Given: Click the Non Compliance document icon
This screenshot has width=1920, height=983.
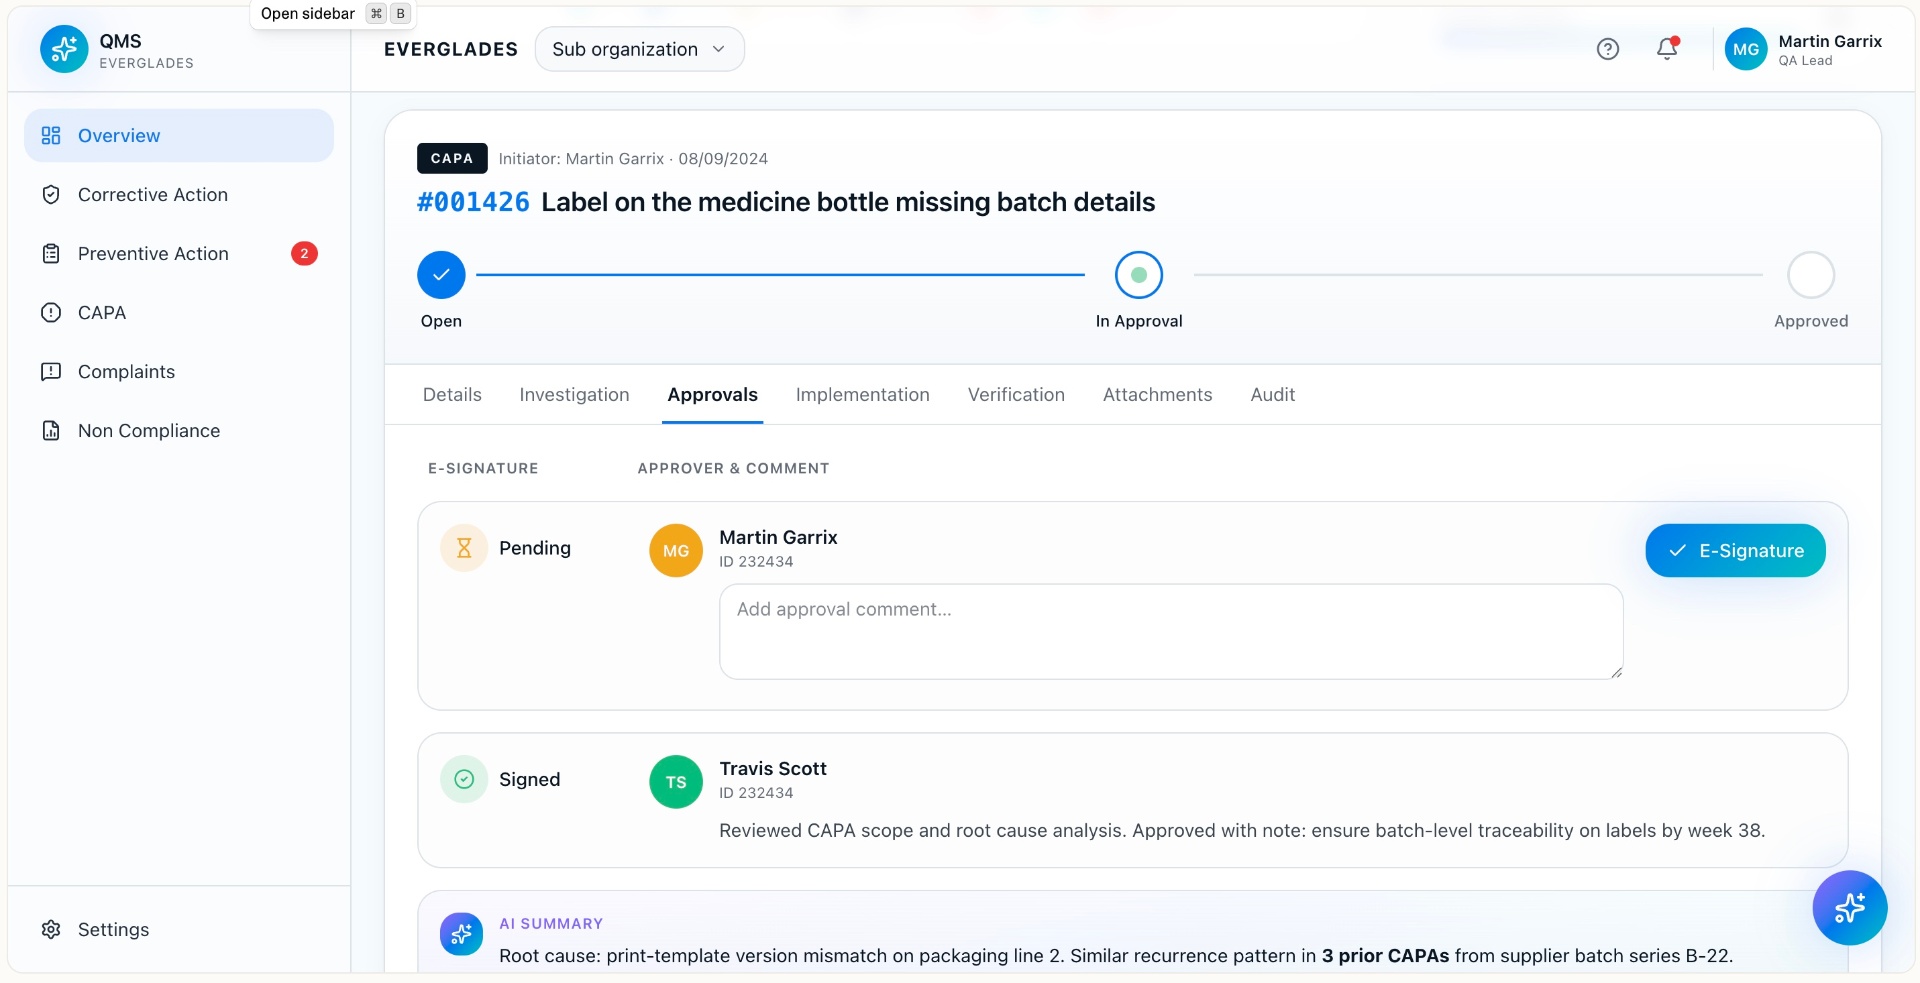Looking at the screenshot, I should [x=51, y=431].
